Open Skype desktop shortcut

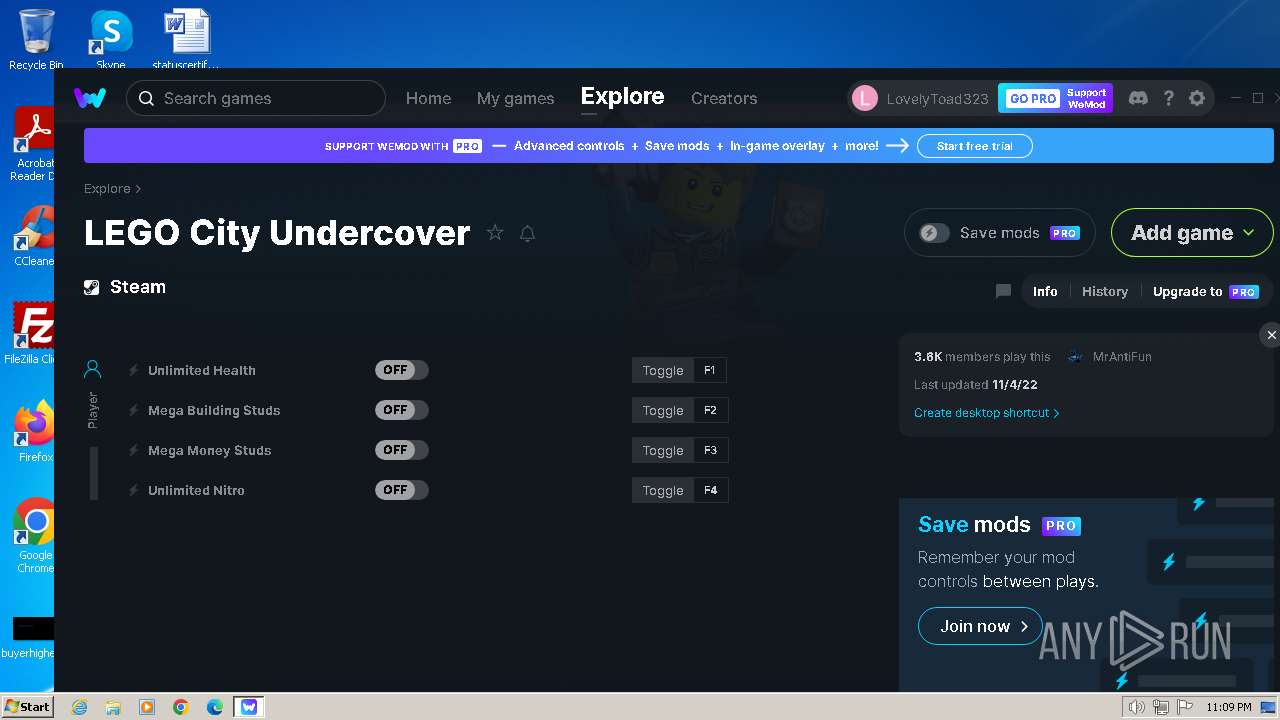point(111,38)
